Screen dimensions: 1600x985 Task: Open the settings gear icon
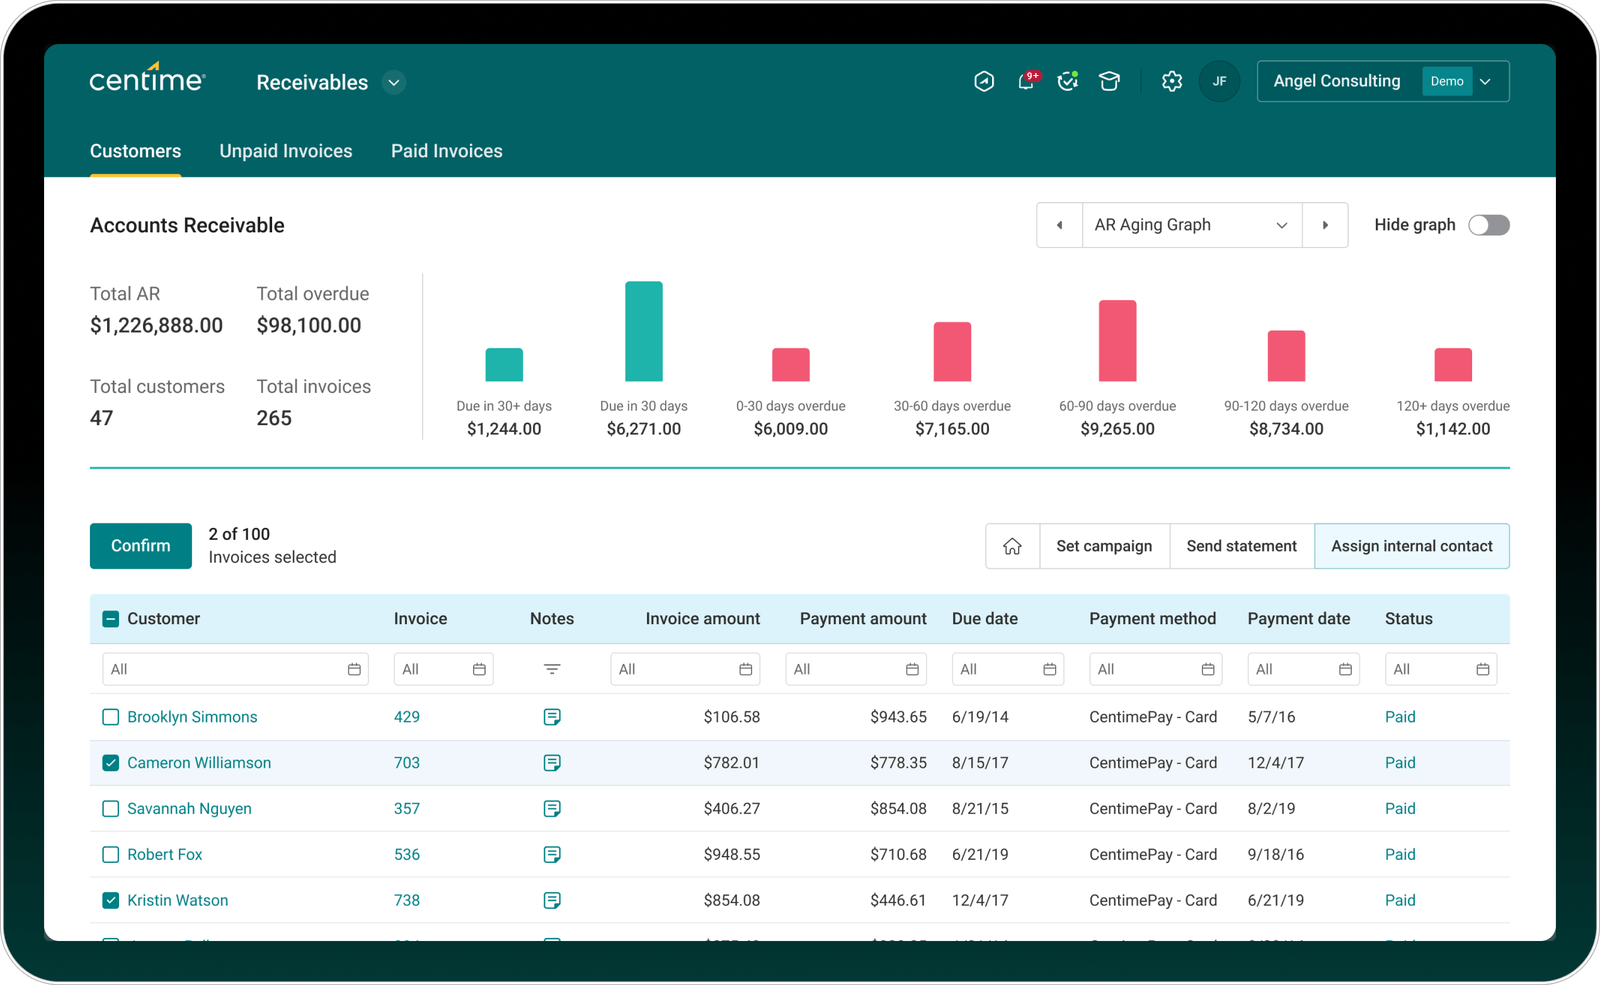(1171, 81)
